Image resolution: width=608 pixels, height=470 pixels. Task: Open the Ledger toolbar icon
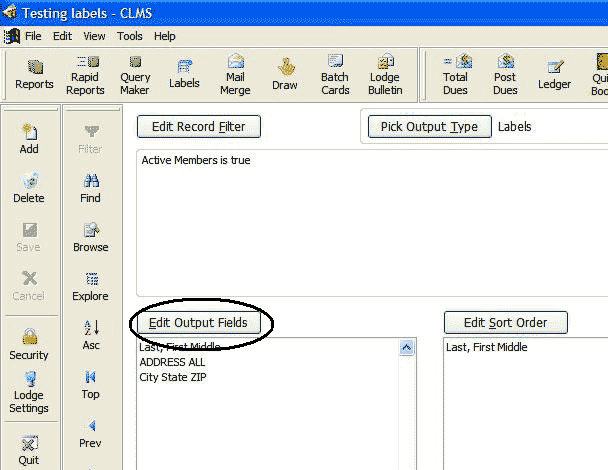point(554,75)
